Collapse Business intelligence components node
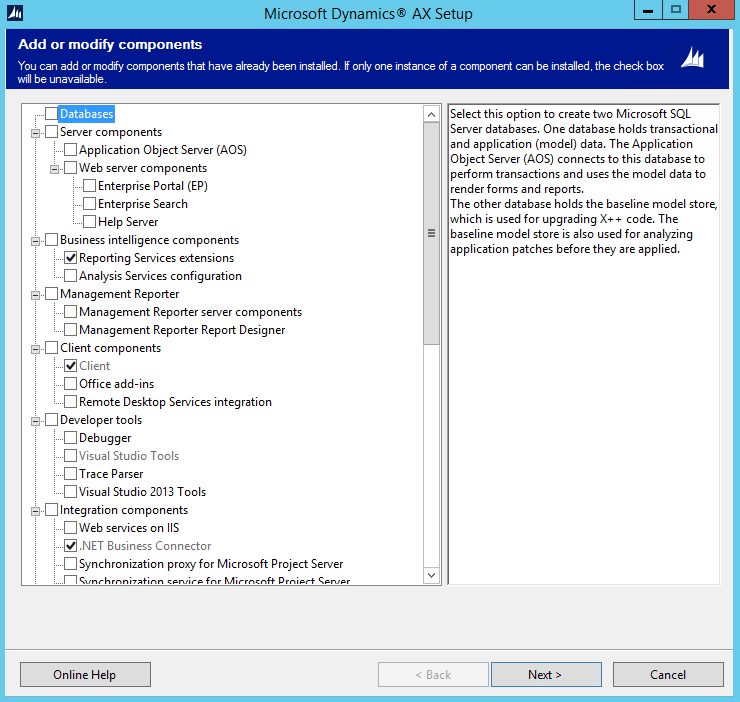The height and width of the screenshot is (702, 740). pos(35,241)
